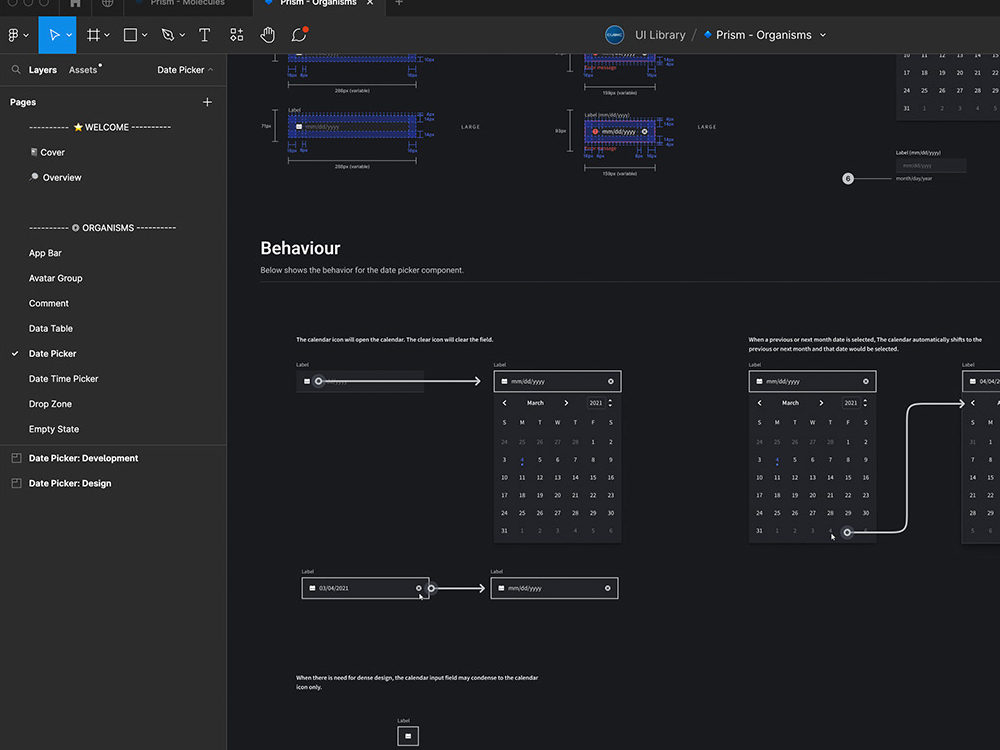Add a new page with plus icon
Screen dimensions: 1000x750
207,102
